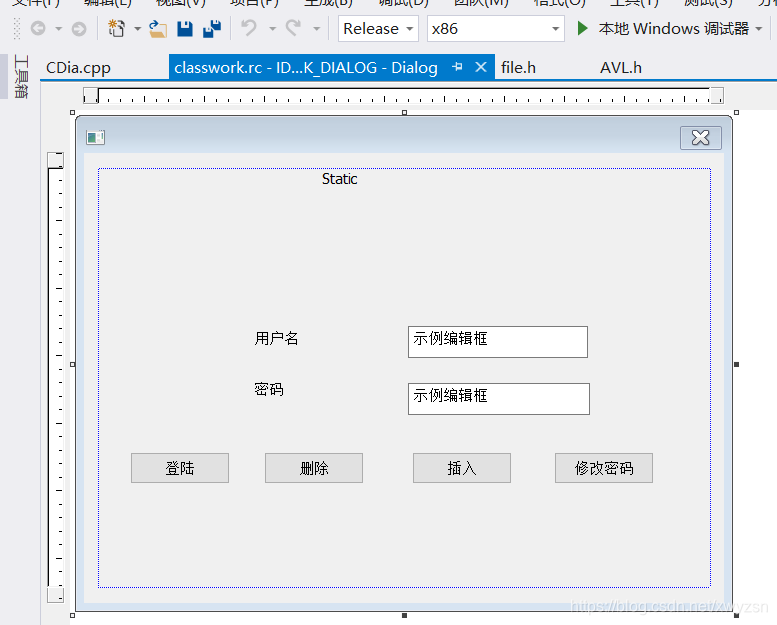Click the dialog's right-edge resize handle
This screenshot has height=625, width=777.
click(736, 364)
